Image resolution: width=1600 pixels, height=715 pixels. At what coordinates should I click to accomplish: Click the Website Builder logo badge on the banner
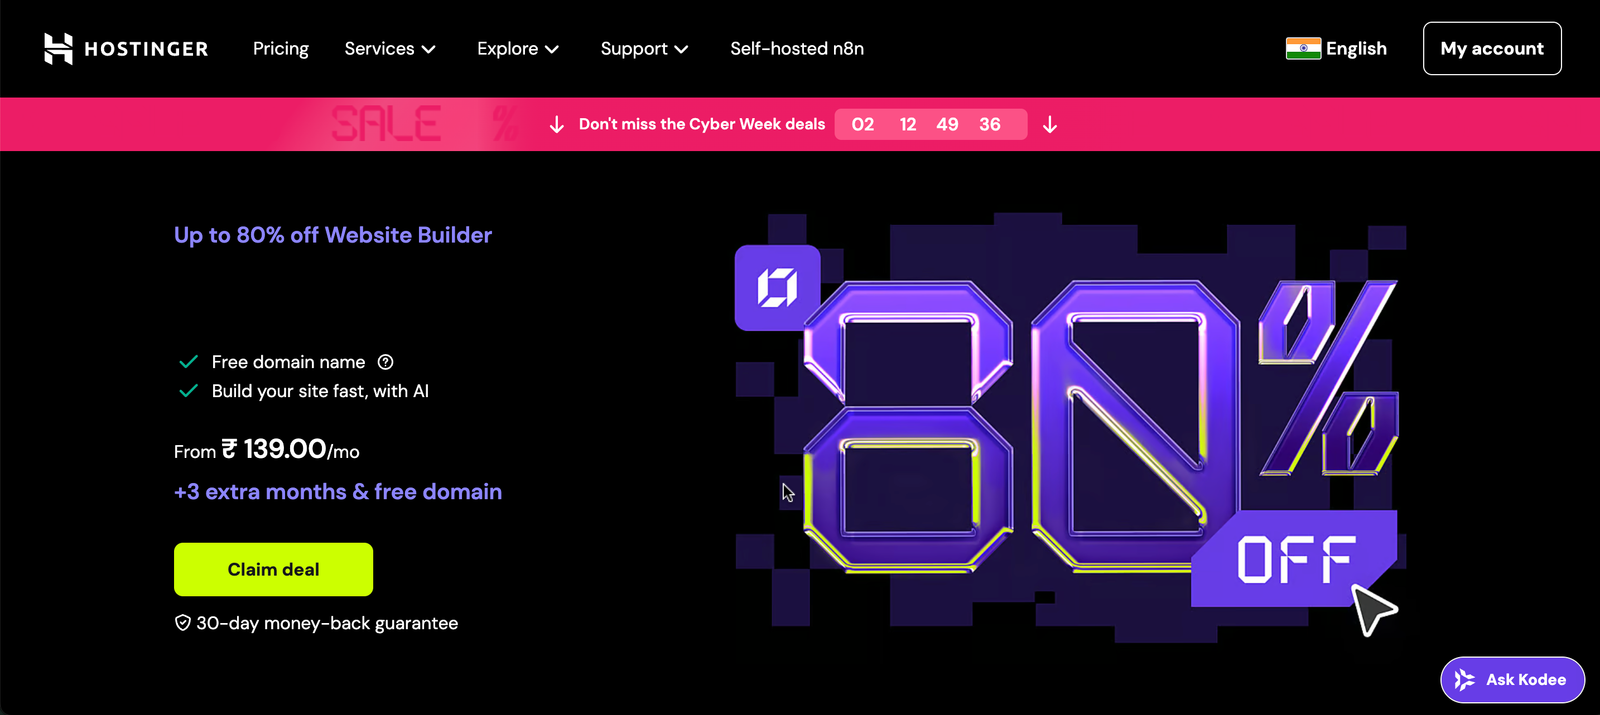click(x=778, y=288)
